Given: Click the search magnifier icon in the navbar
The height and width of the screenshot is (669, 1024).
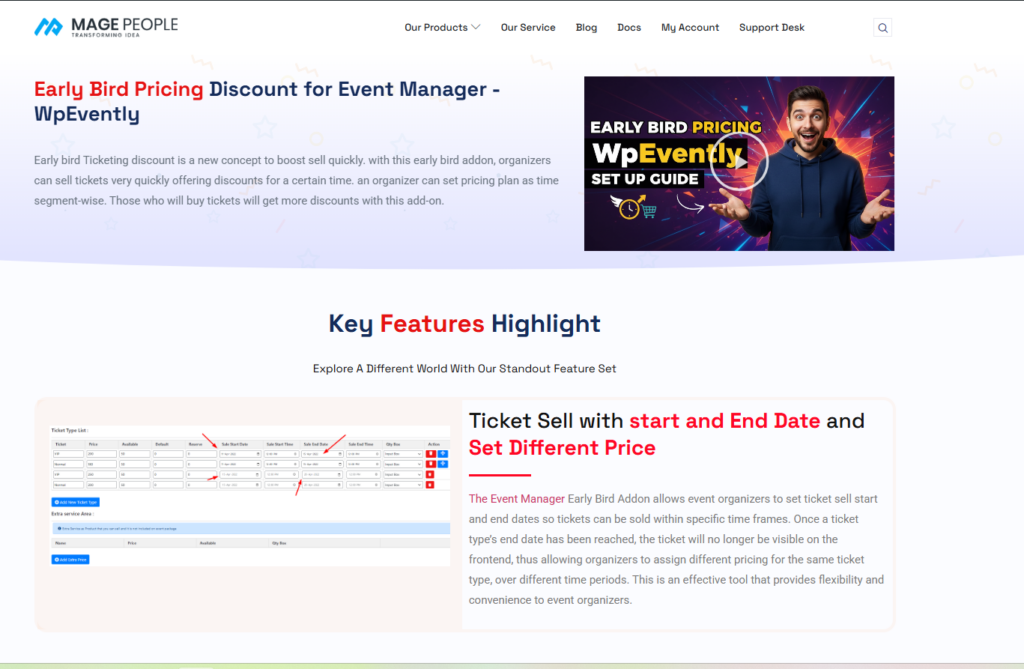Looking at the screenshot, I should point(883,28).
